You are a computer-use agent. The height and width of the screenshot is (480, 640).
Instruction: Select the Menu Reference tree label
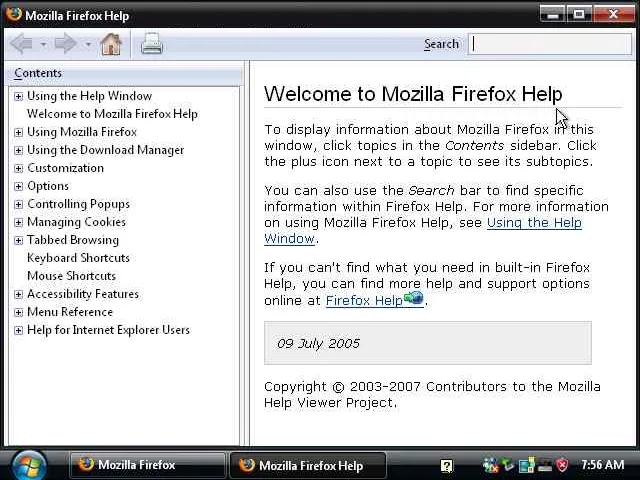pyautogui.click(x=70, y=312)
